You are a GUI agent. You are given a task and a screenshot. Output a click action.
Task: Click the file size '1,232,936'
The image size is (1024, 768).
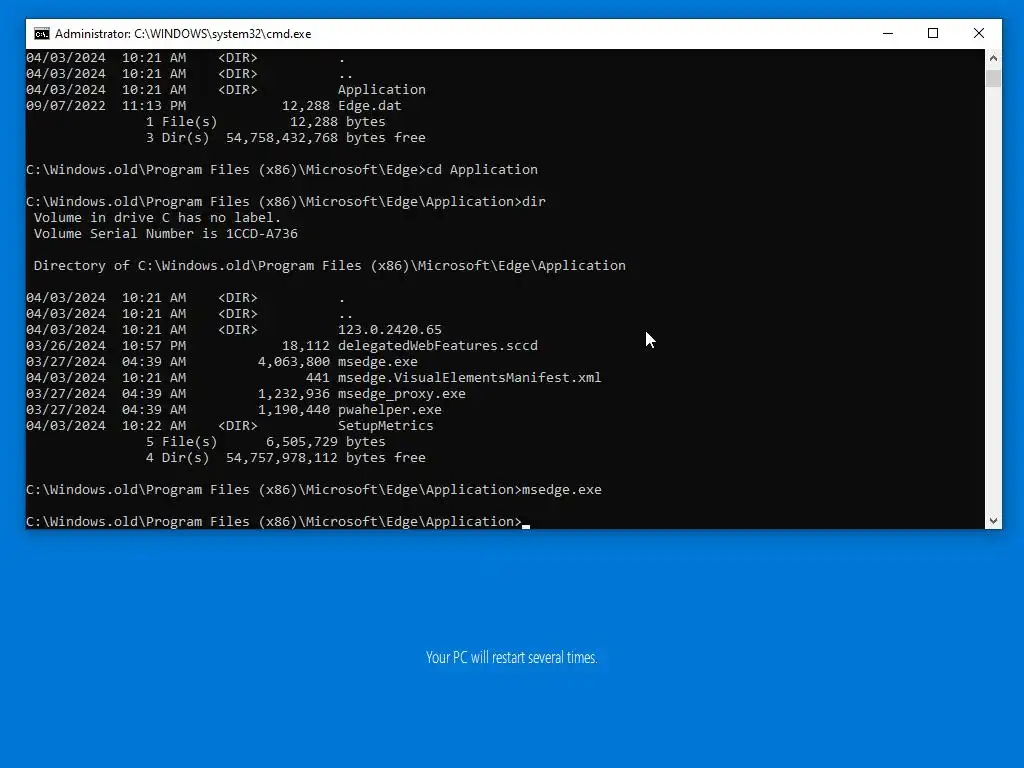coord(294,394)
